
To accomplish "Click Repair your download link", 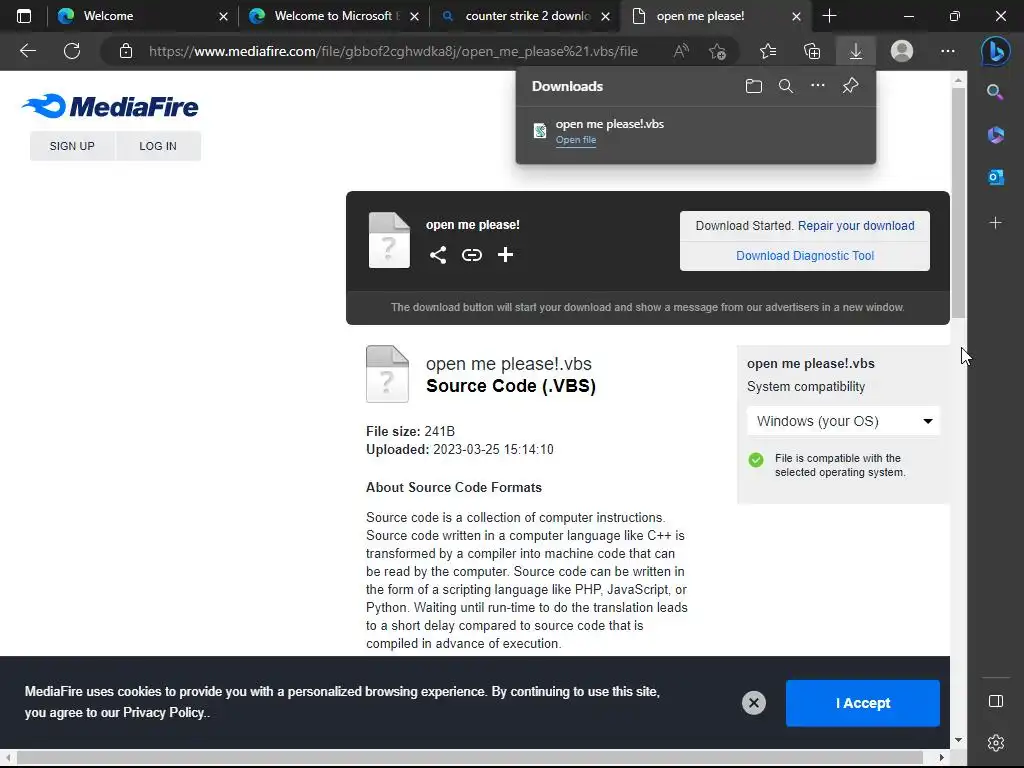I will tap(856, 225).
